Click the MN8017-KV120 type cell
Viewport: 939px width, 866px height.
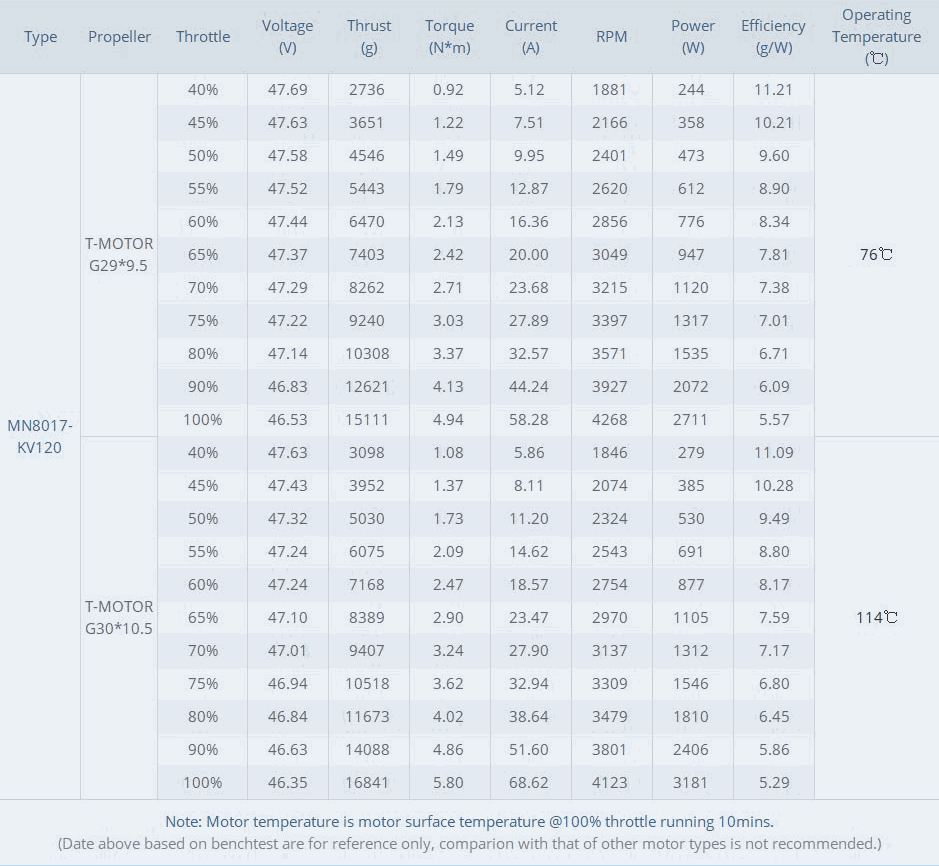[40, 437]
